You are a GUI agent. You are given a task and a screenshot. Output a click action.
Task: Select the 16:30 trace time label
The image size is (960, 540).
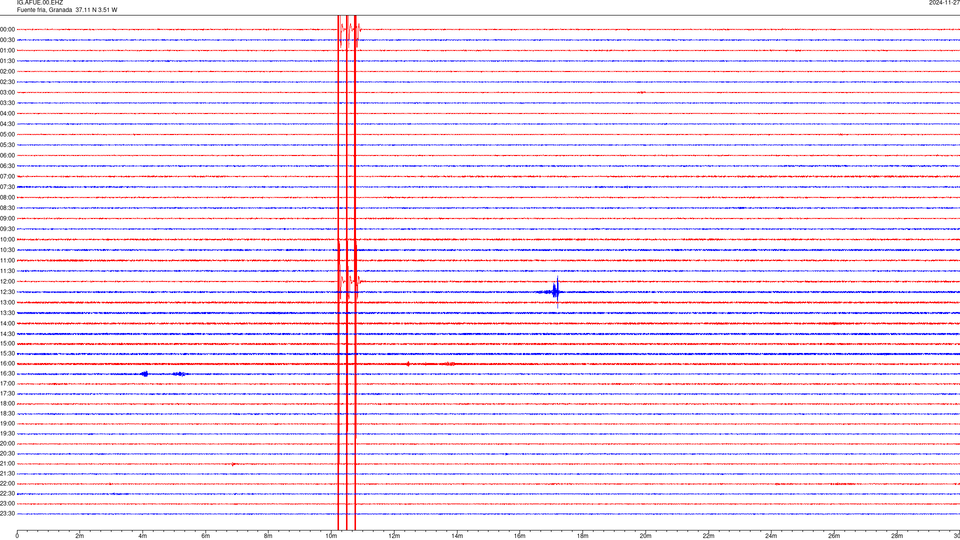7,373
